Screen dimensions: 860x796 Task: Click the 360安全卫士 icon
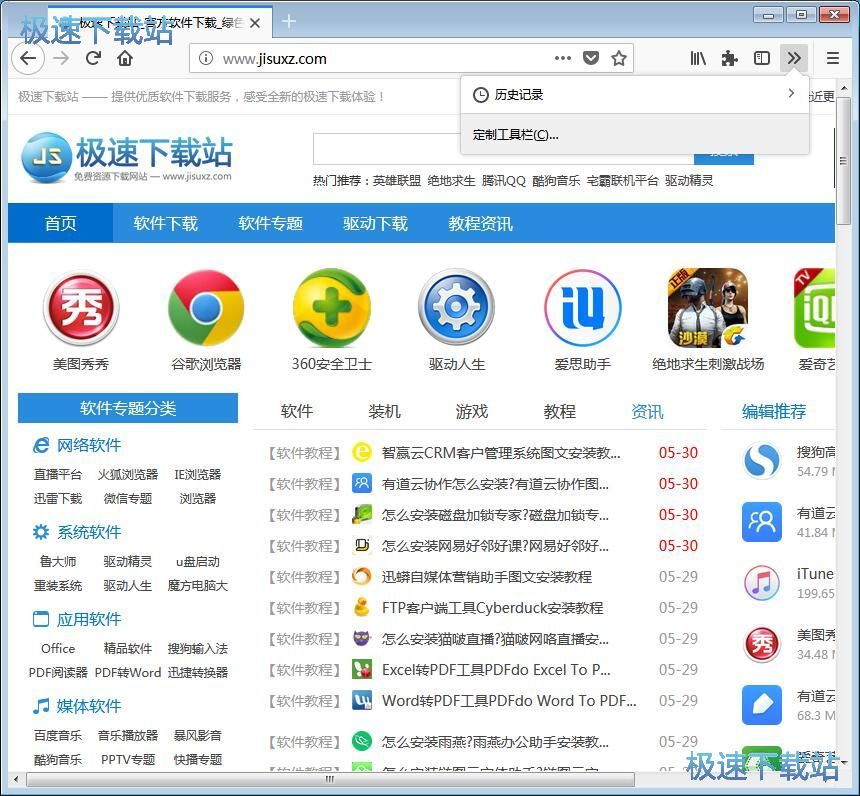click(332, 308)
